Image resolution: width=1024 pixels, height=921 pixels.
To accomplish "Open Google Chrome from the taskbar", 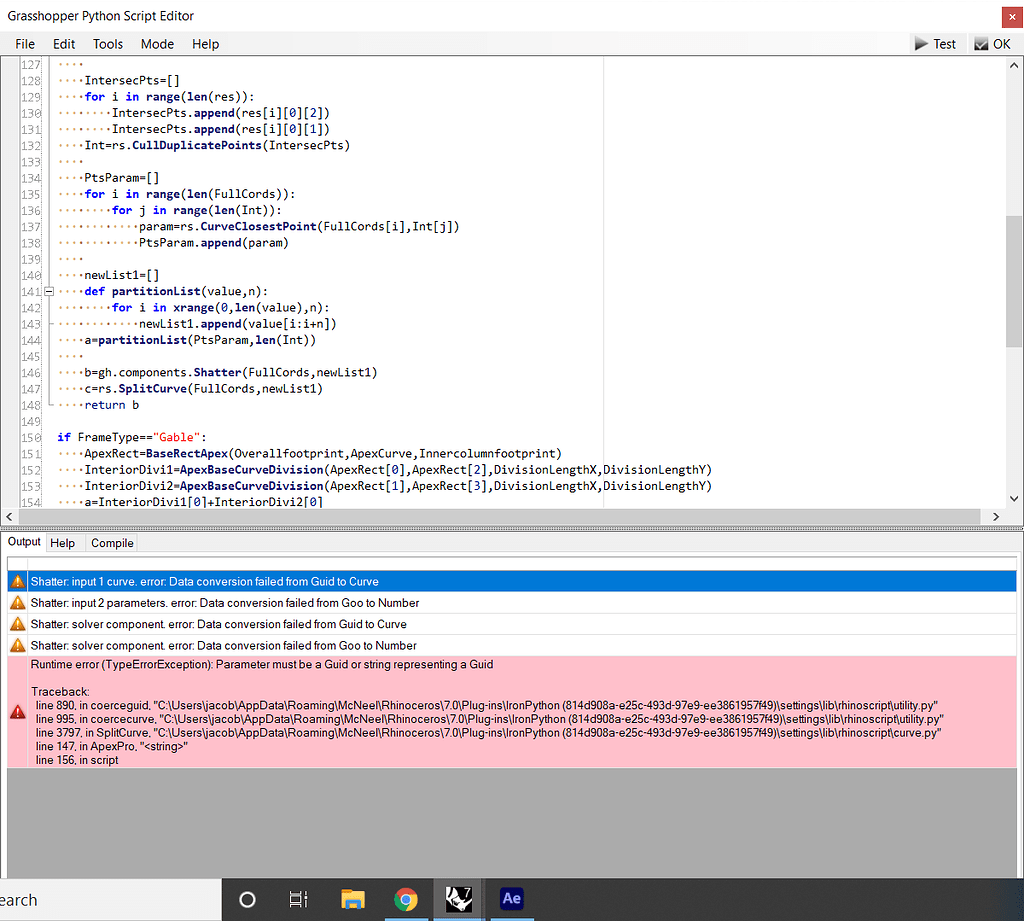I will point(405,898).
